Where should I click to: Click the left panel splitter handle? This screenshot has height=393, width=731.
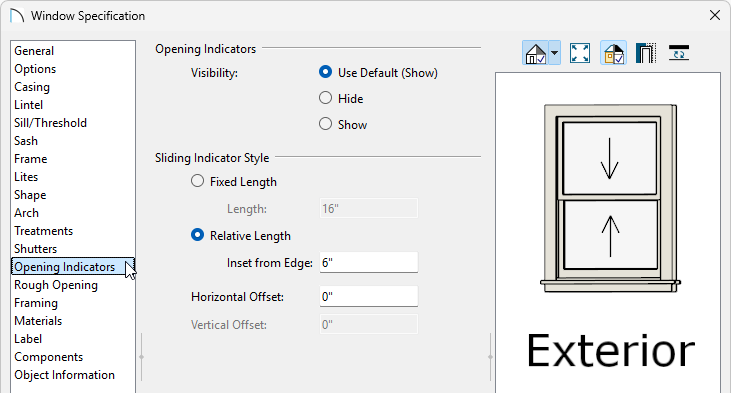(x=141, y=357)
